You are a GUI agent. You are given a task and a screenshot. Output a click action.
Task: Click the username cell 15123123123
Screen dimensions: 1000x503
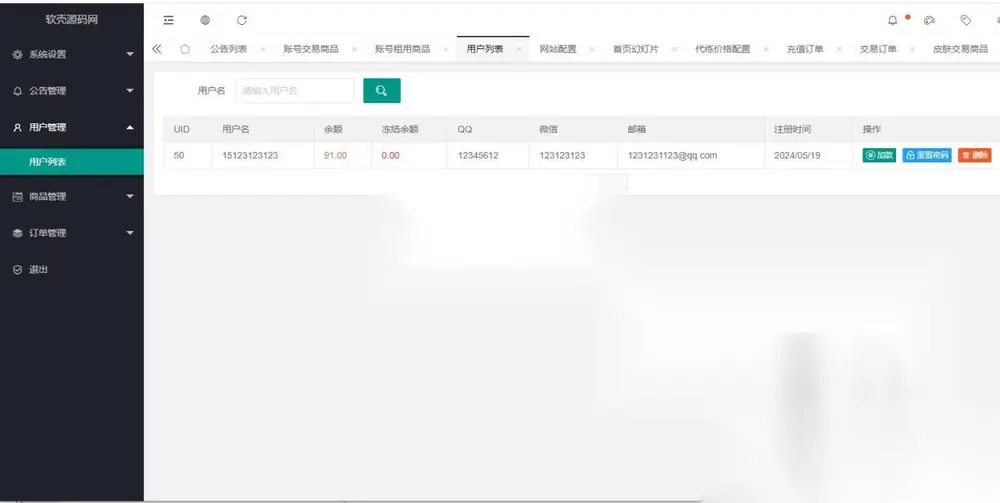click(250, 155)
